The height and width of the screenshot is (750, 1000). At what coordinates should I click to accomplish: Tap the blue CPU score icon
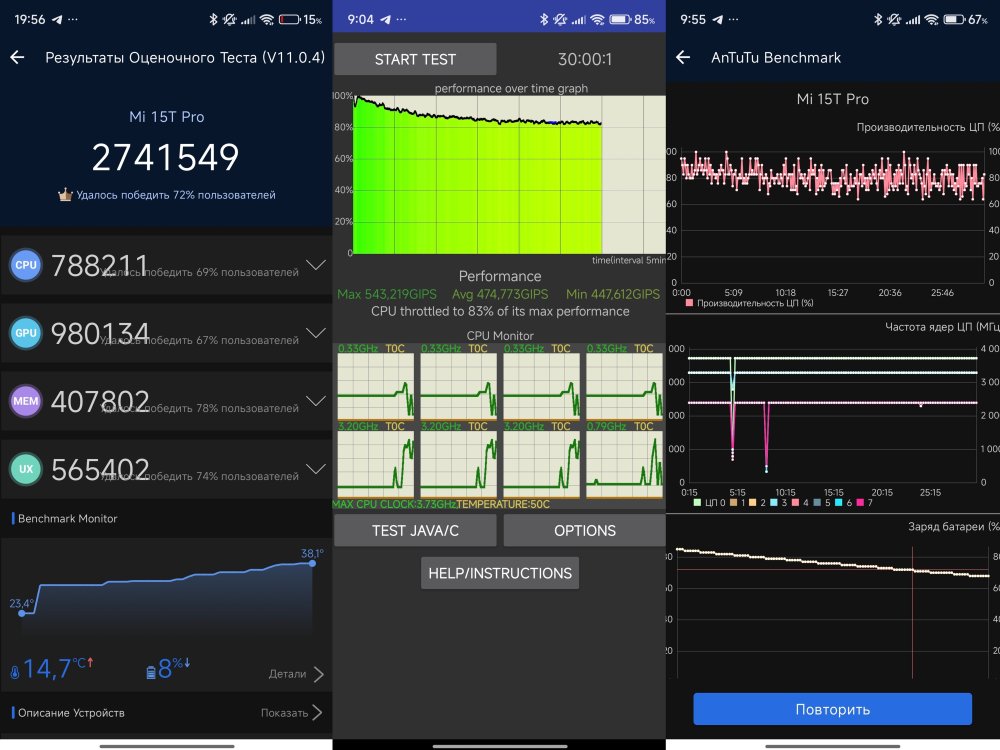point(26,266)
